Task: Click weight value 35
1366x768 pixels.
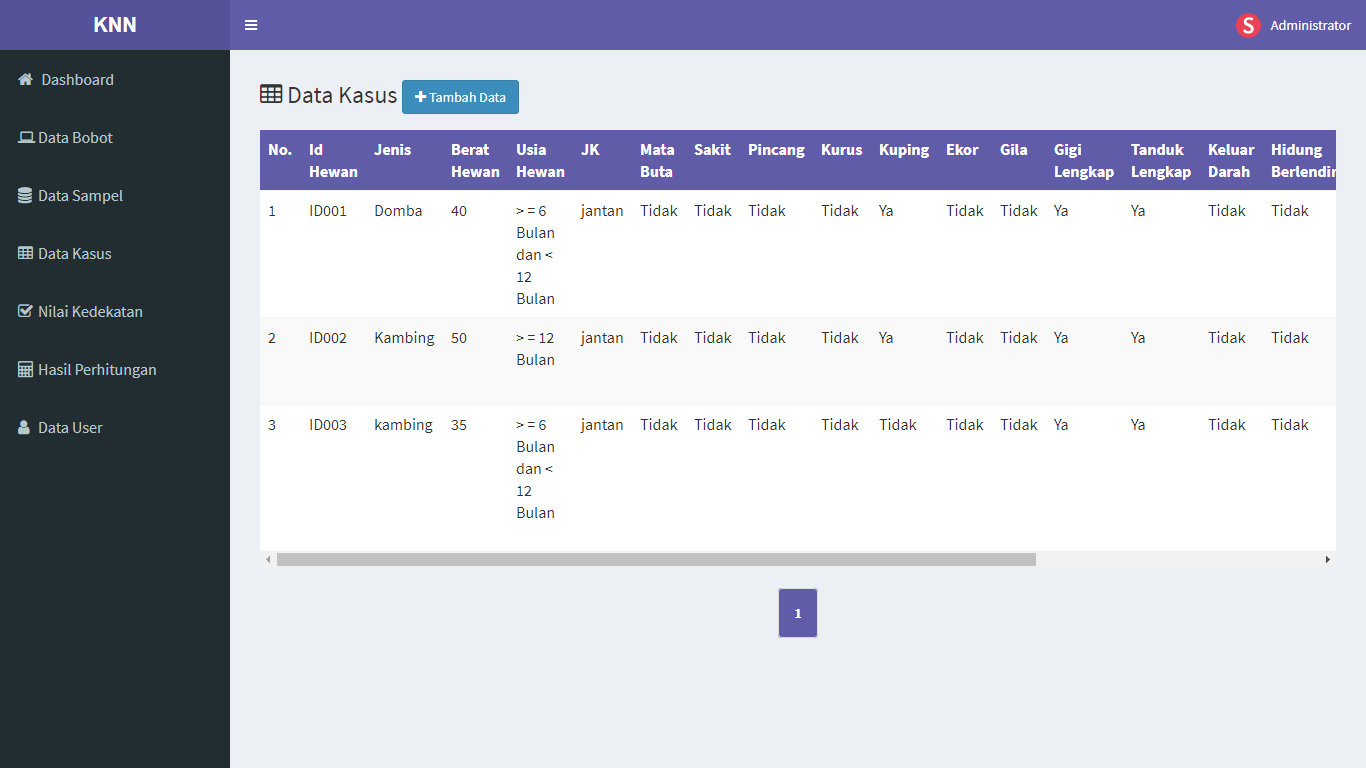Action: (x=459, y=424)
